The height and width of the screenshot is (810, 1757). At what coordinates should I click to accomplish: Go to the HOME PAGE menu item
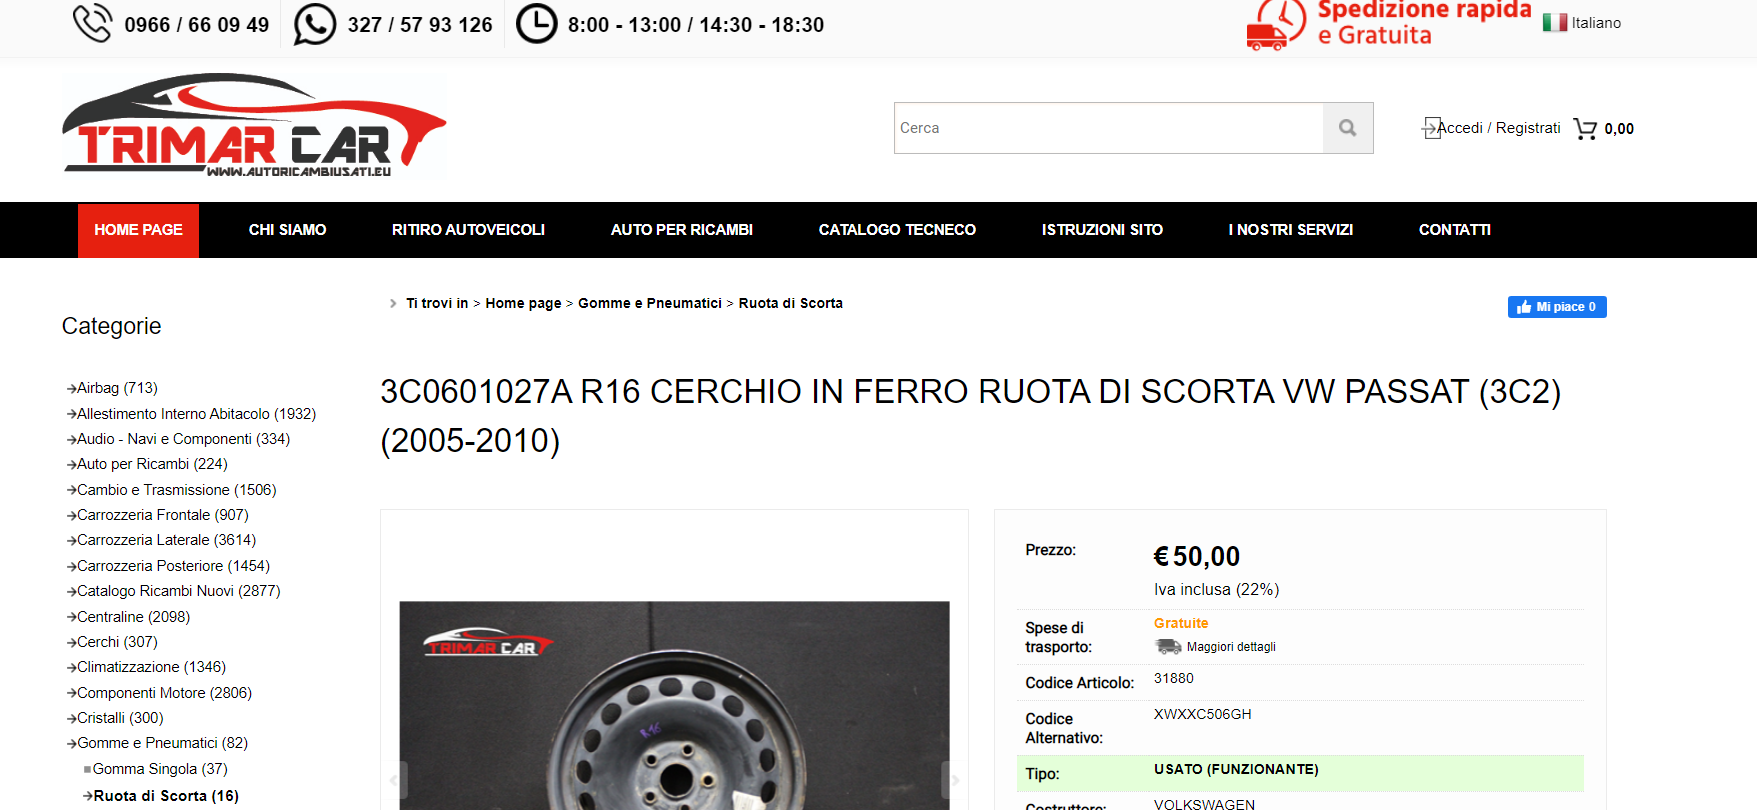138,230
